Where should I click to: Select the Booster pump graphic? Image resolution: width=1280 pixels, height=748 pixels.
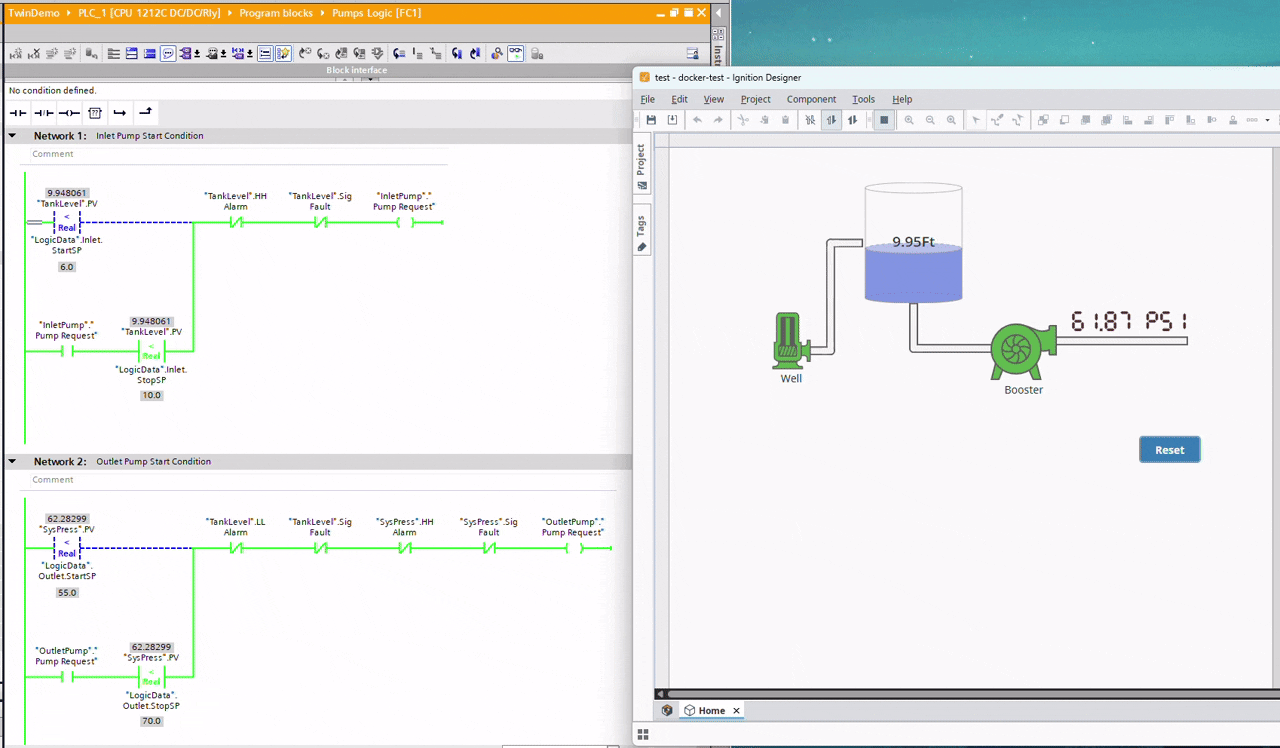coord(1023,351)
